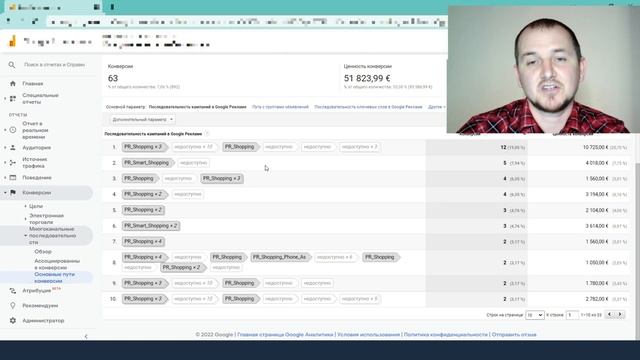The height and width of the screenshot is (360, 640).
Task: Expand Электронная торговля submenu
Action: tap(25, 219)
